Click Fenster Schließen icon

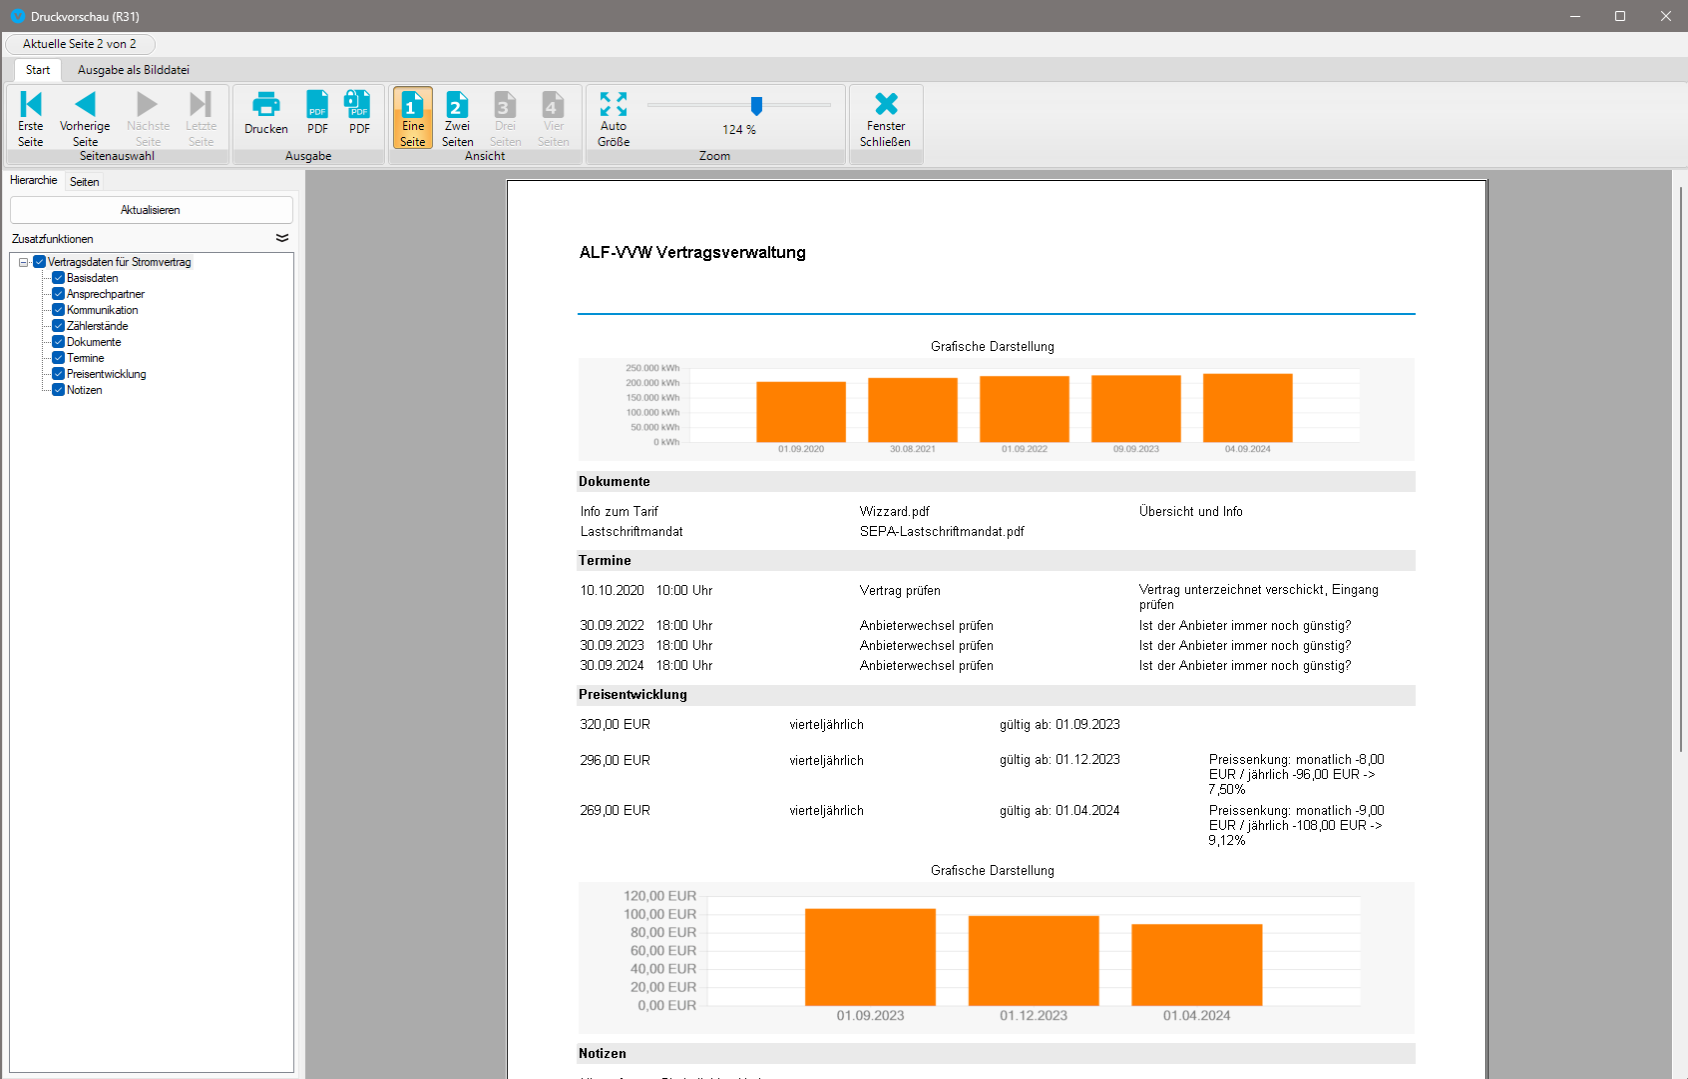pyautogui.click(x=885, y=105)
